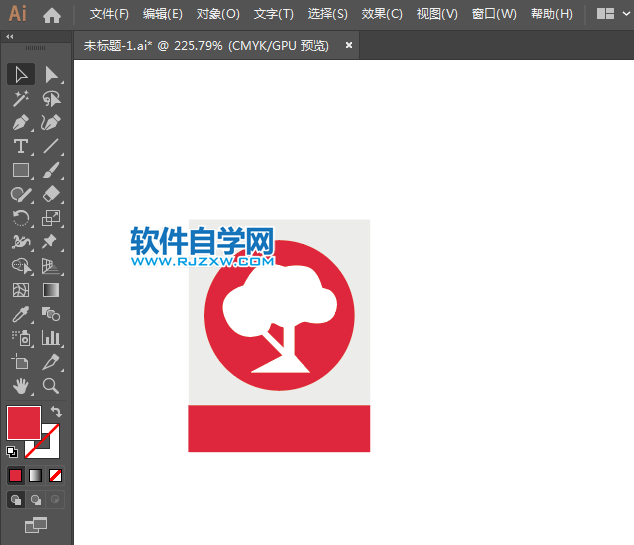This screenshot has height=545, width=634.
Task: Activate the Line Segment tool
Action: (x=51, y=146)
